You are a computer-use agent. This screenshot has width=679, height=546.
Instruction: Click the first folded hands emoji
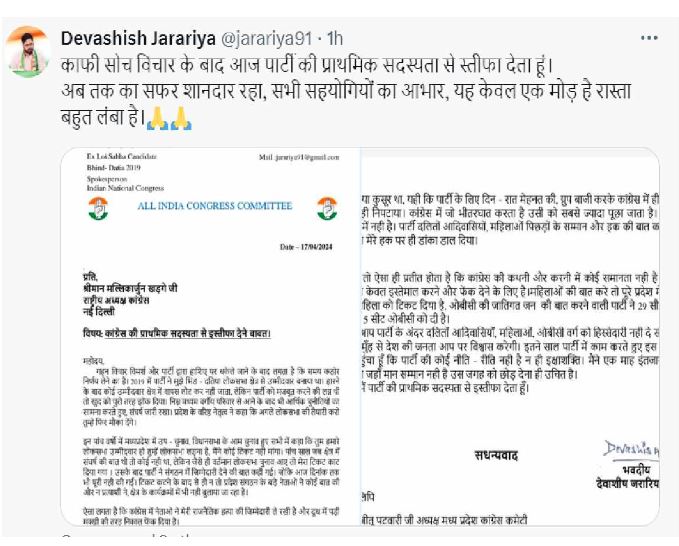(x=157, y=118)
